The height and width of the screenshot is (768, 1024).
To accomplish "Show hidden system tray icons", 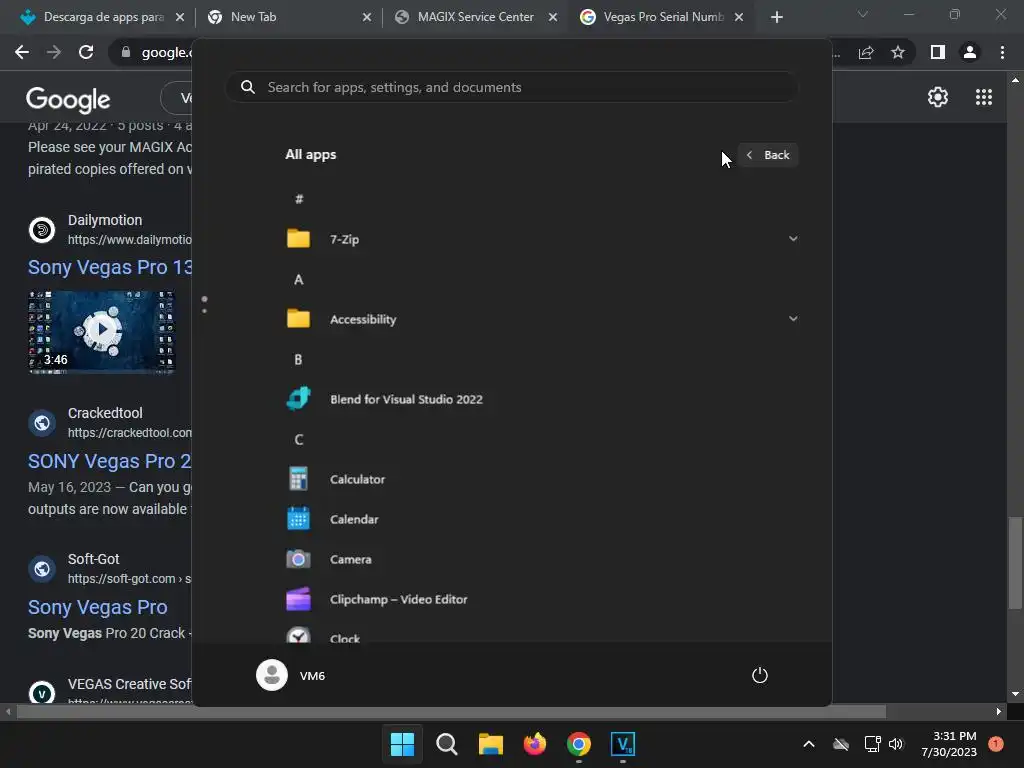I will click(x=808, y=744).
